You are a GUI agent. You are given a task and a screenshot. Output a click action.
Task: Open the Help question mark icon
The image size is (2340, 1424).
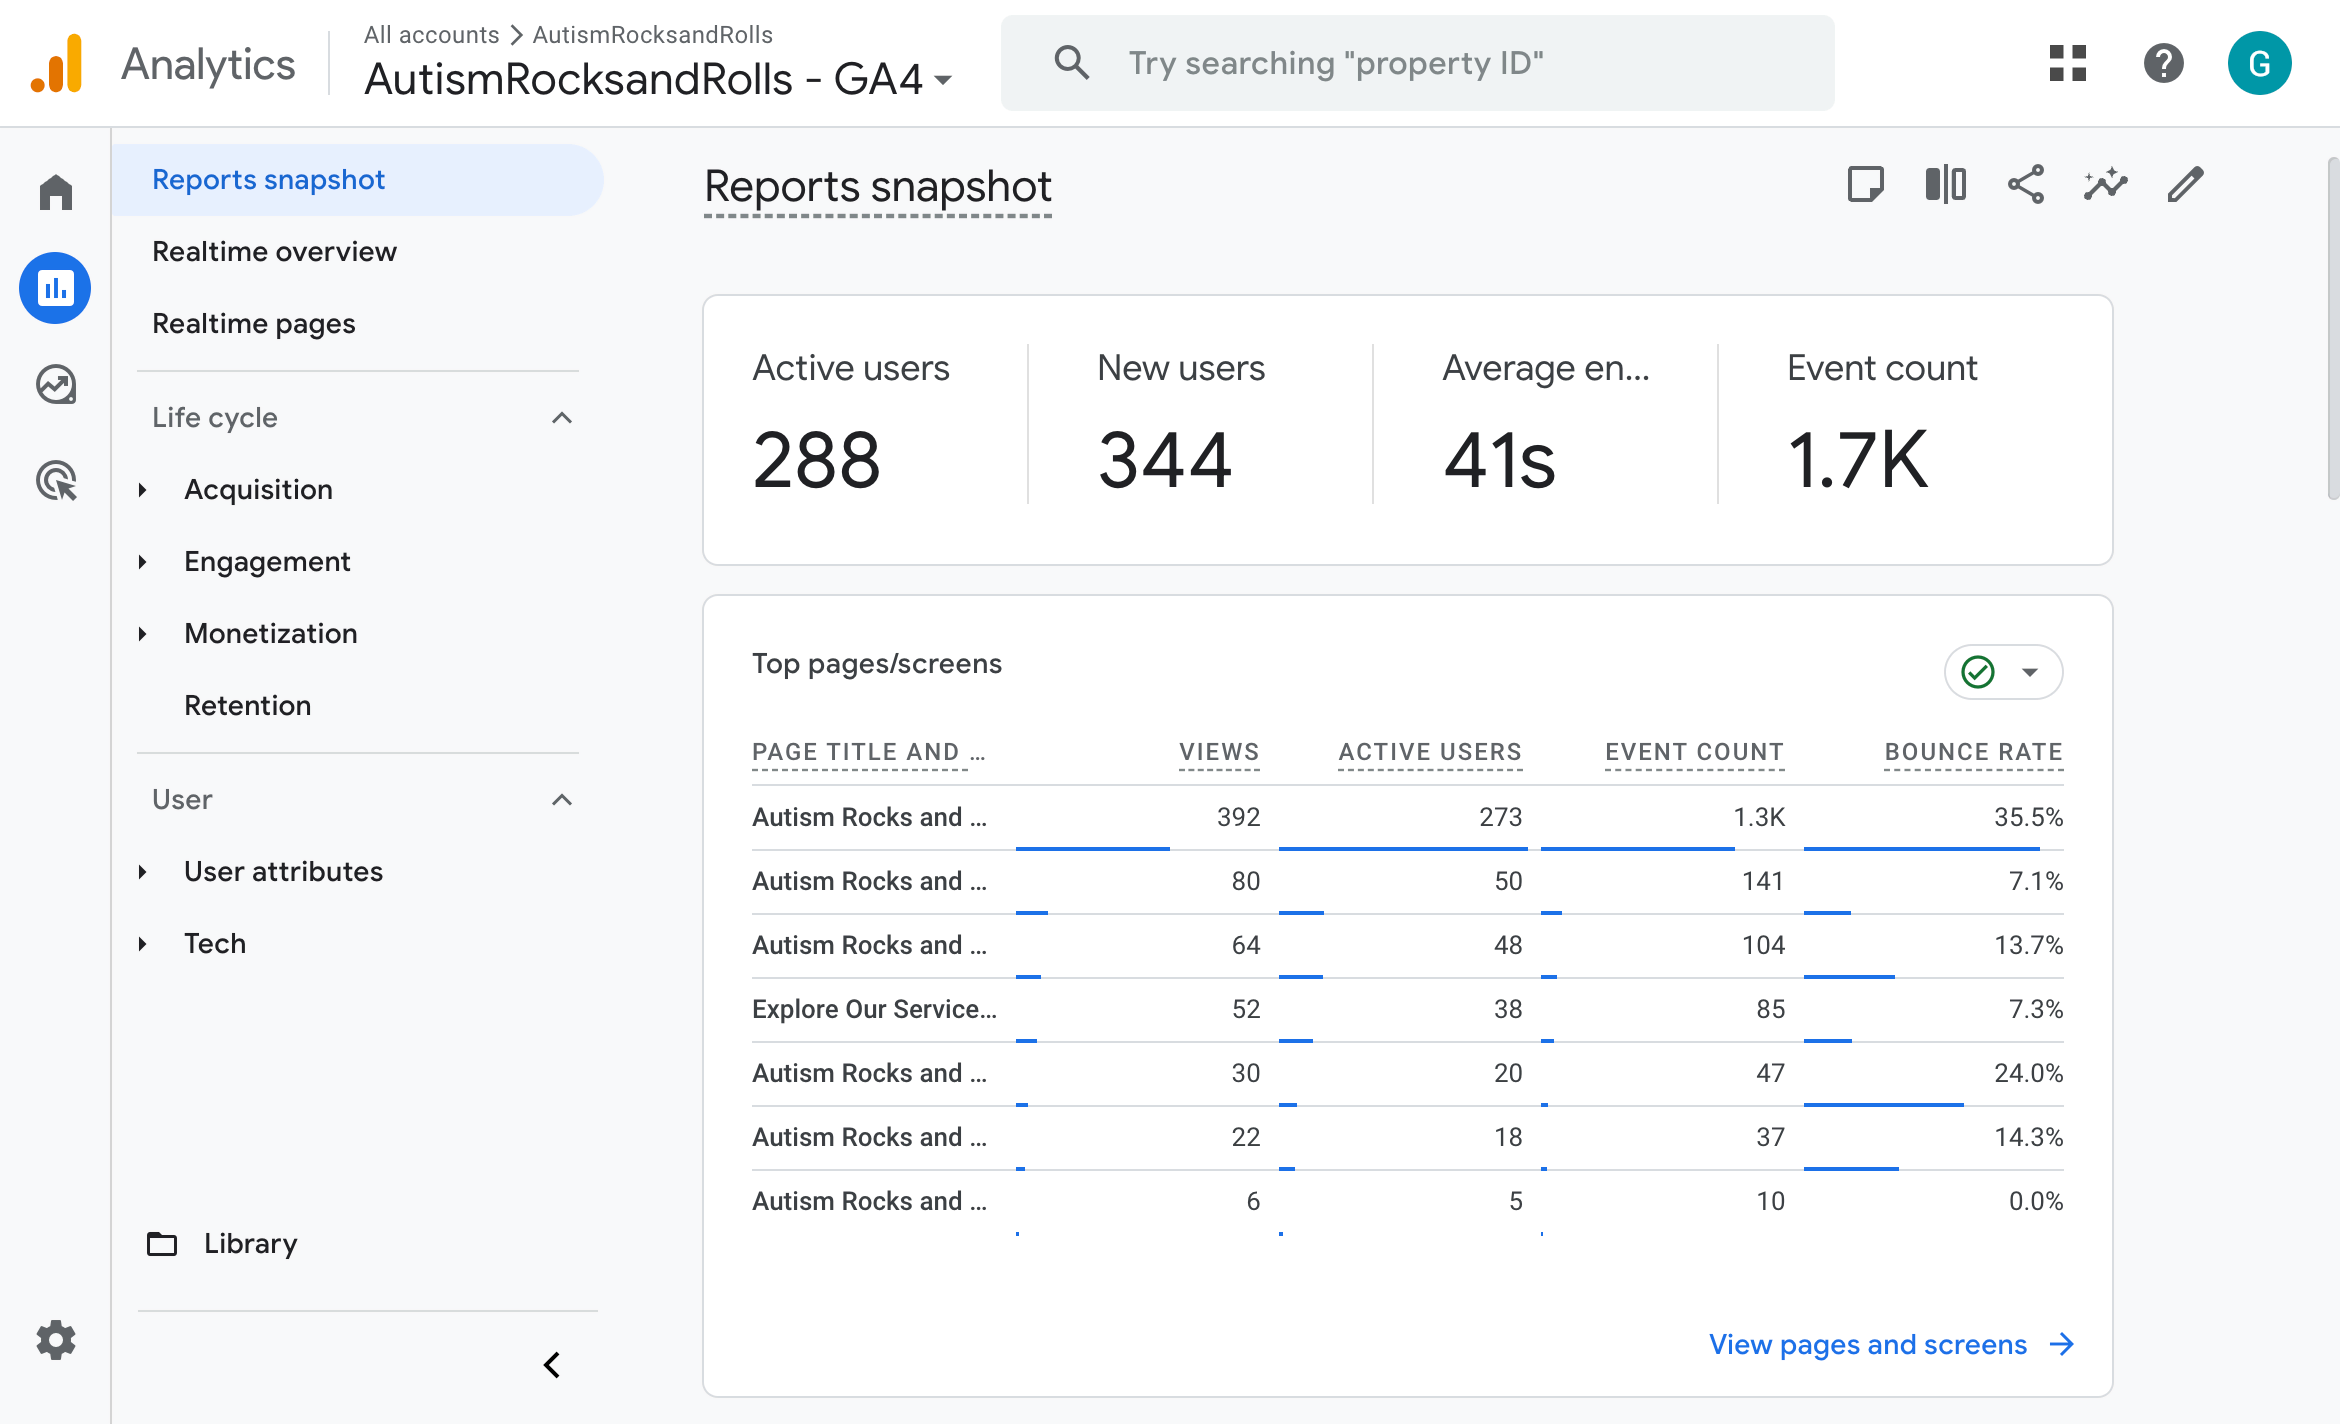[2163, 63]
